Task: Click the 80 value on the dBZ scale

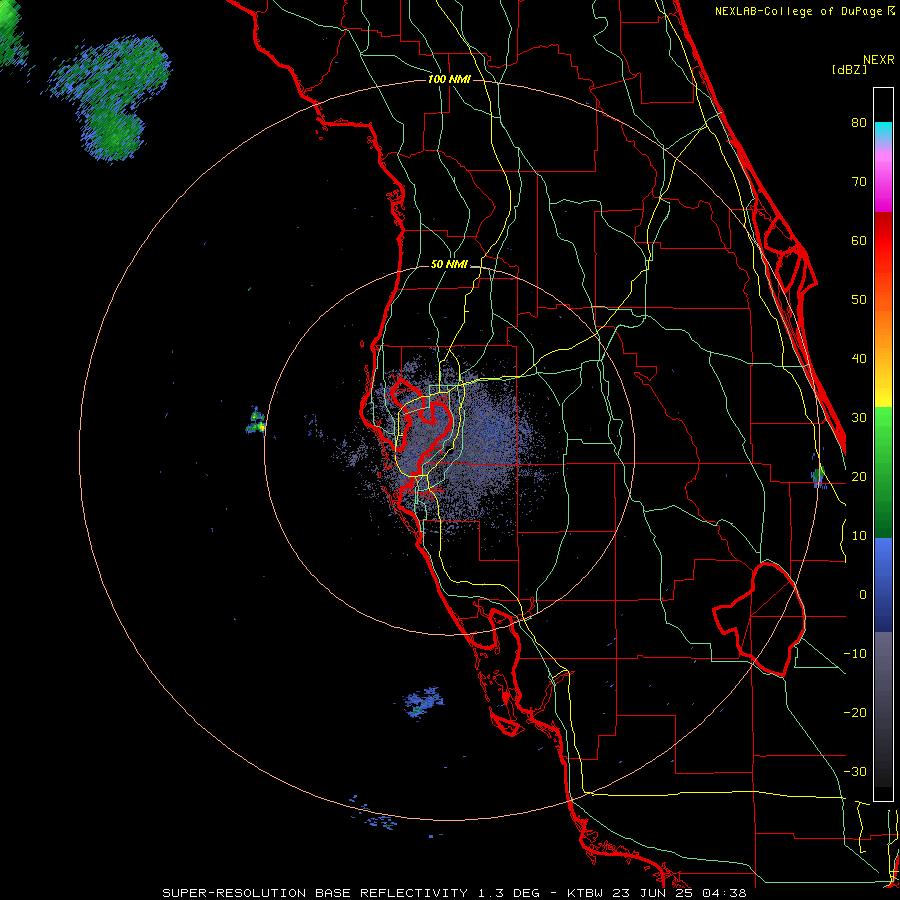Action: pos(859,123)
